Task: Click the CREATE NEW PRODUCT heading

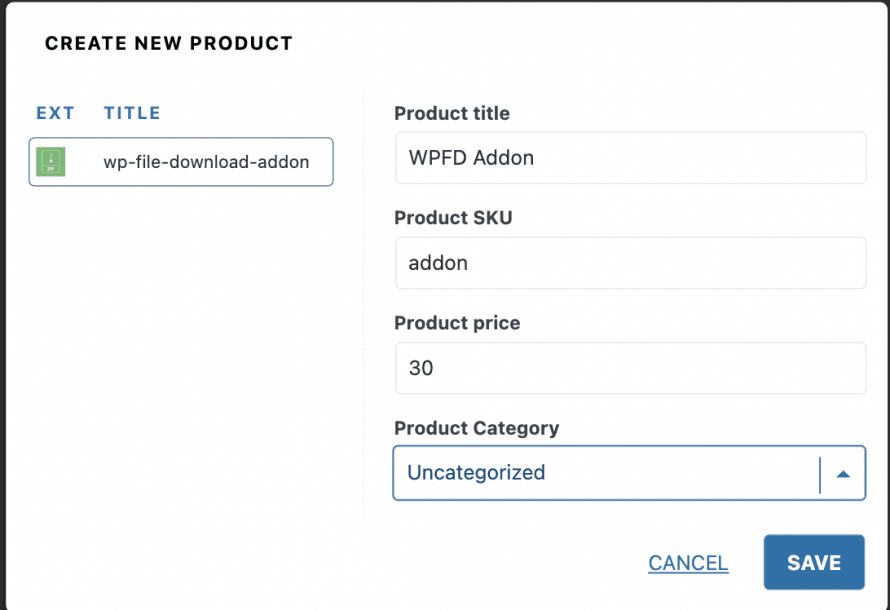Action: coord(169,43)
